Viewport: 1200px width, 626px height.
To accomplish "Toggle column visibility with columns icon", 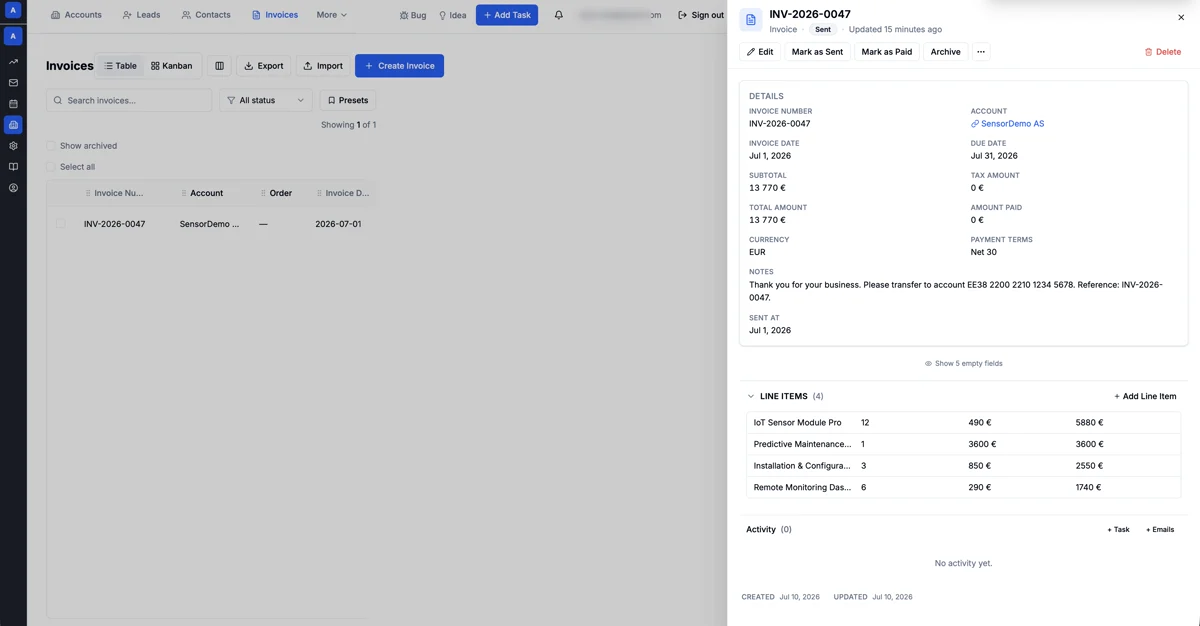I will tap(219, 66).
